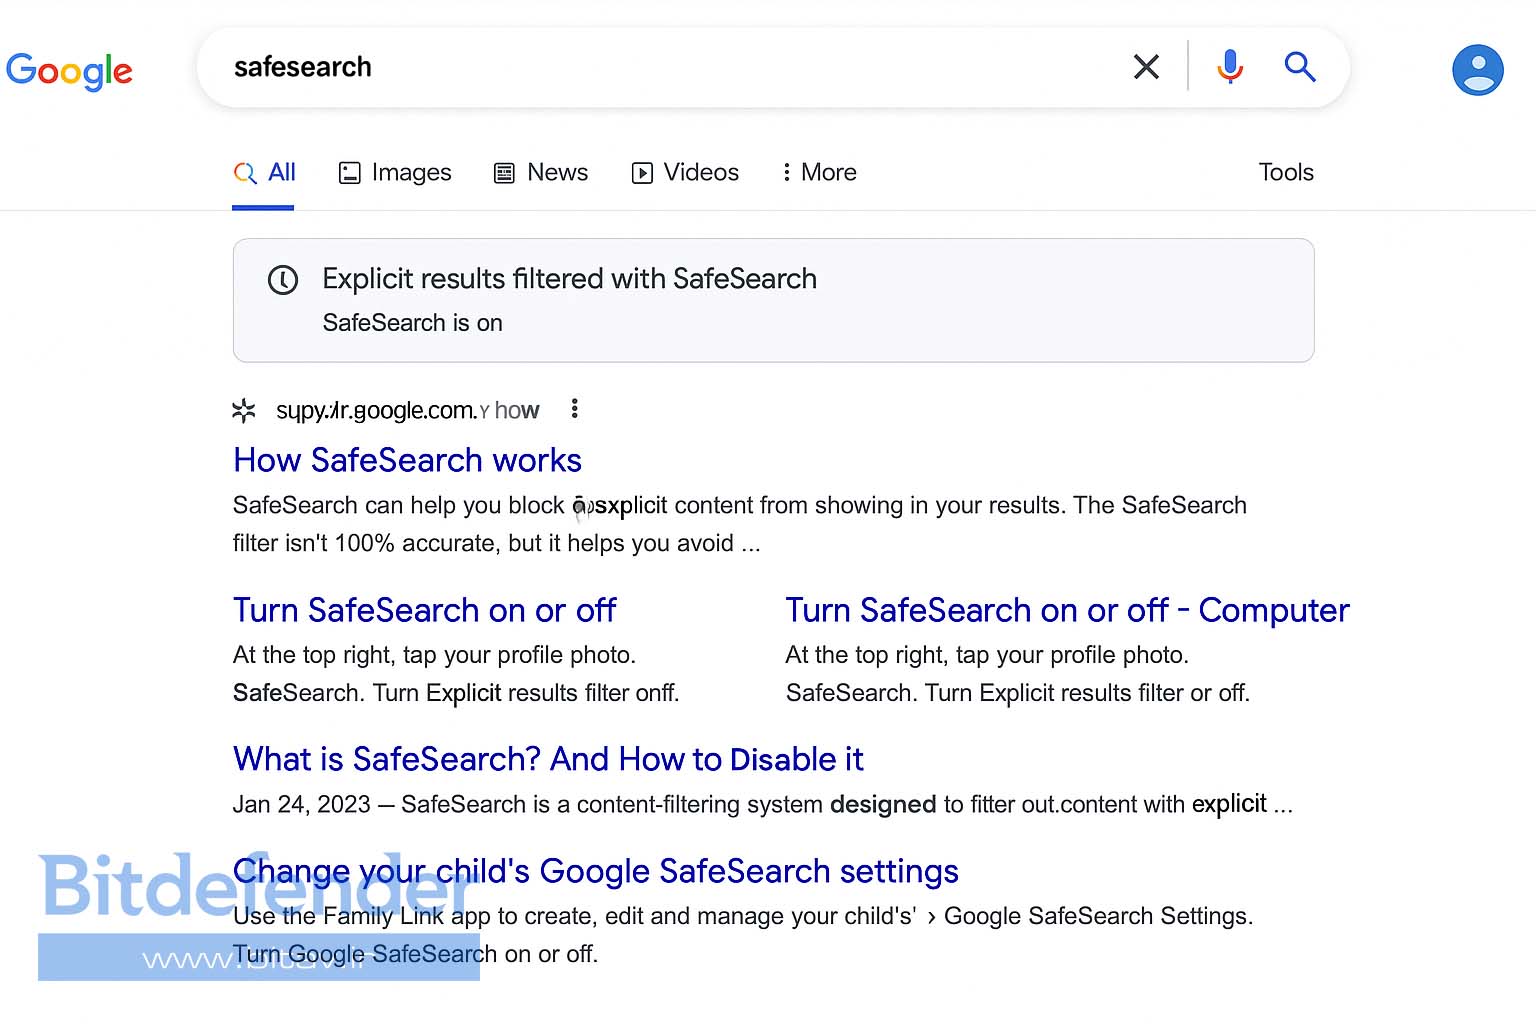This screenshot has height=1024, width=1536.
Task: Select the info icon in SafeSearch notice
Action: coord(283,280)
